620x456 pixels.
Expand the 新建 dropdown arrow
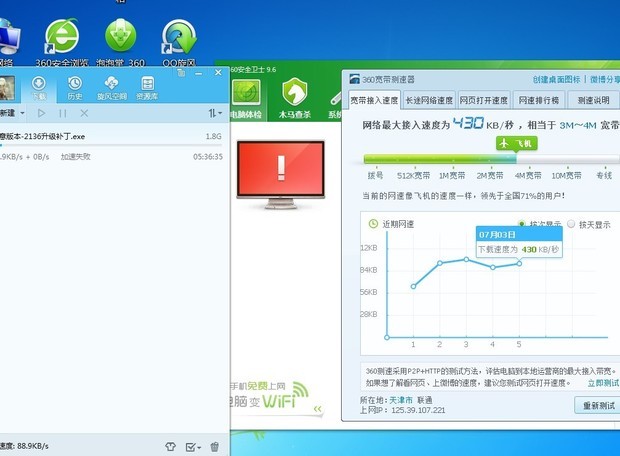23,114
